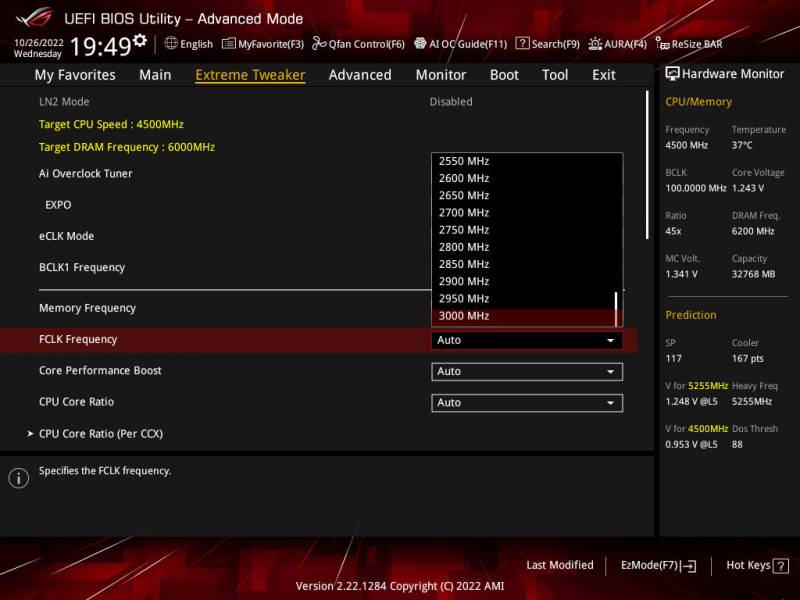Pick 2650 MHz option
Image resolution: width=800 pixels, height=600 pixels.
pos(523,195)
